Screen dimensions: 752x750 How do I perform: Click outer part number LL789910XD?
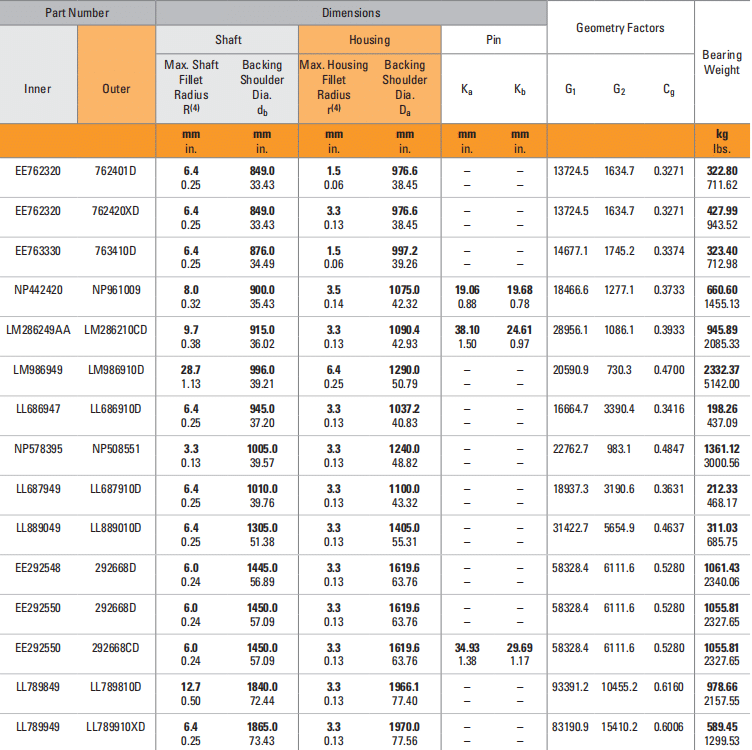[x=116, y=727]
